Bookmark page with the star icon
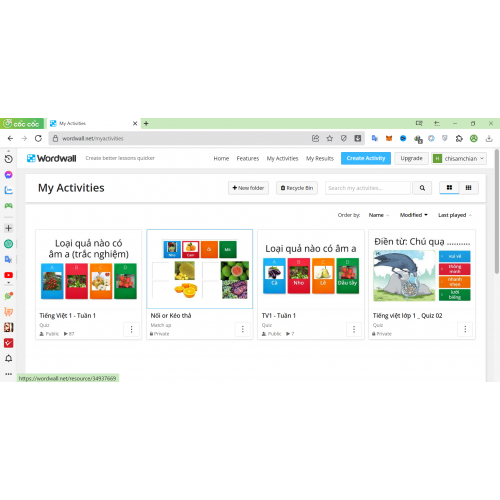This screenshot has height=500, width=500. [x=330, y=138]
